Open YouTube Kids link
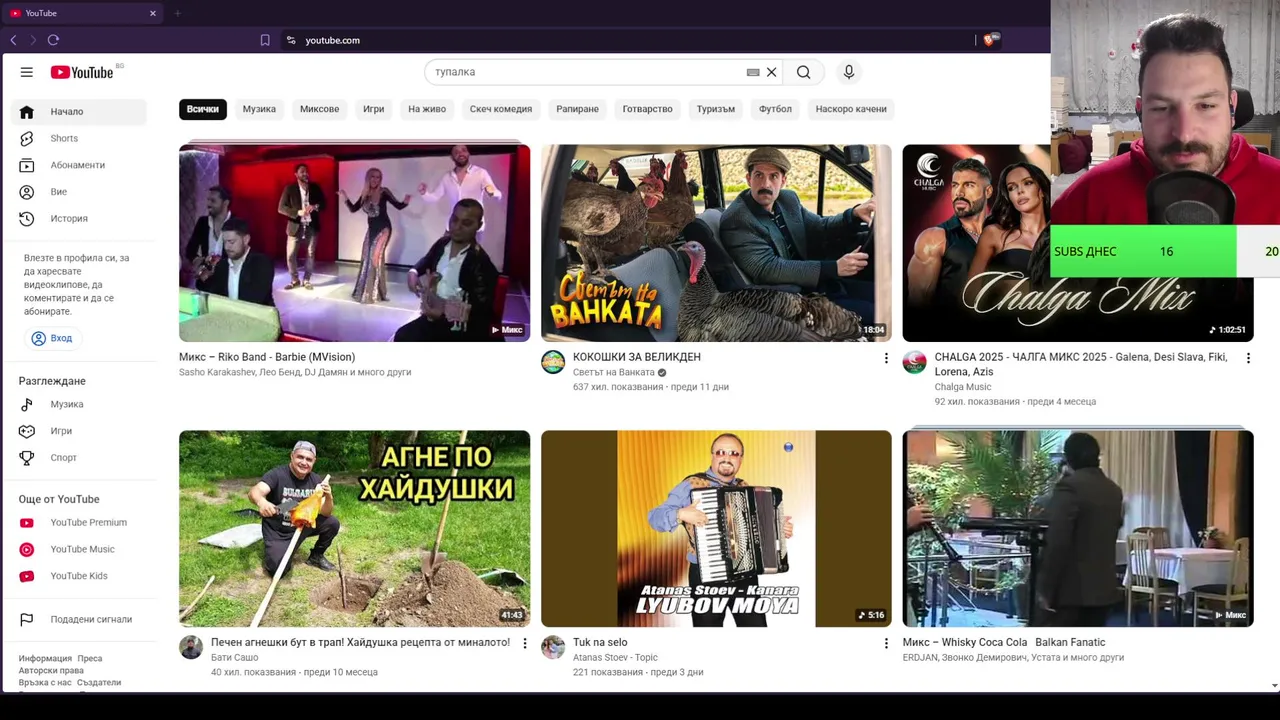The image size is (1280, 720). tap(80, 576)
